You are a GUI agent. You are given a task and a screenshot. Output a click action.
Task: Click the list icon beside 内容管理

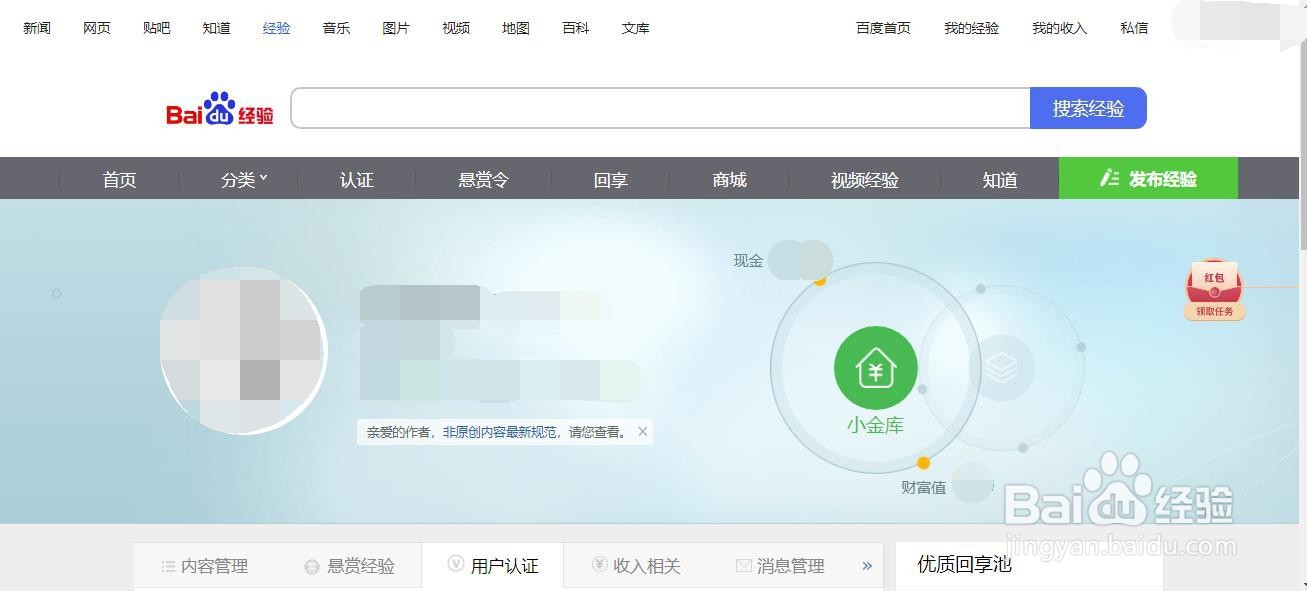167,565
